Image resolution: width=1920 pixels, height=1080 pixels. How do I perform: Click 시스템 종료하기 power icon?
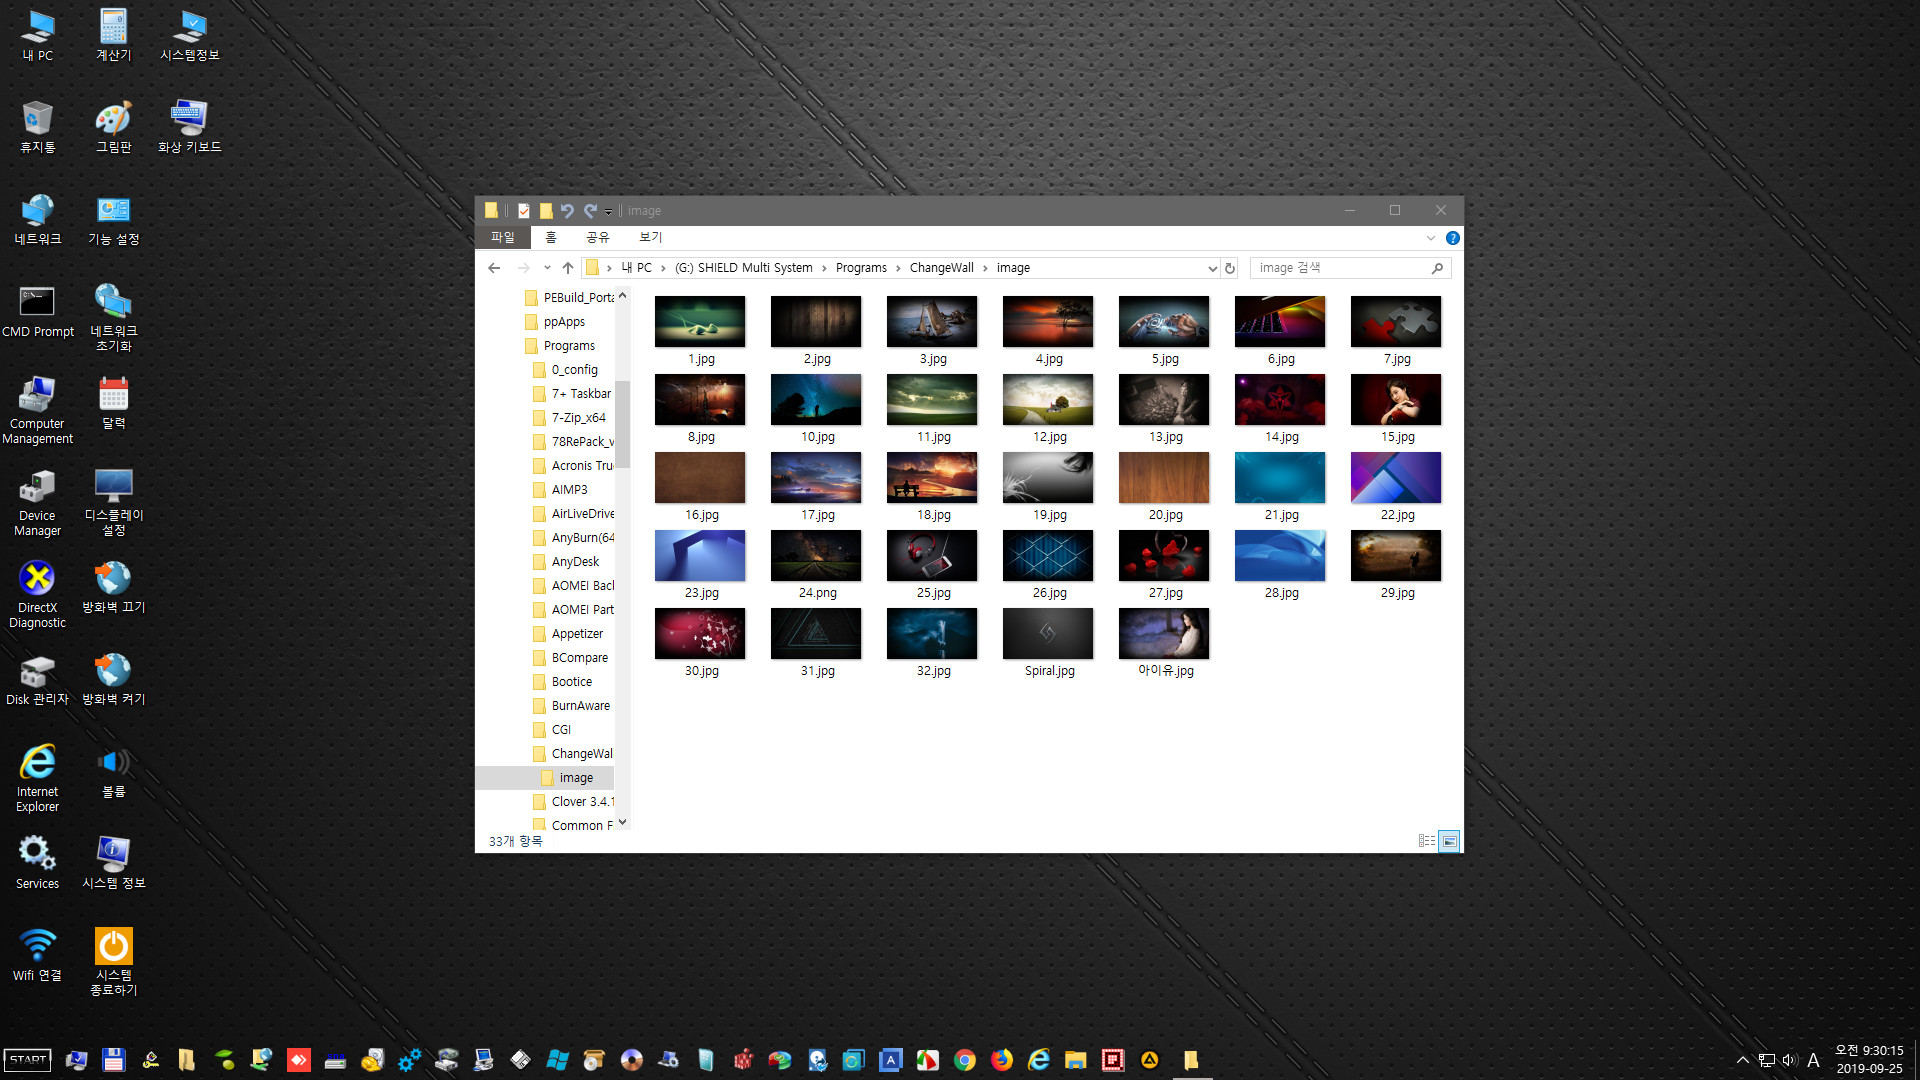click(x=113, y=961)
